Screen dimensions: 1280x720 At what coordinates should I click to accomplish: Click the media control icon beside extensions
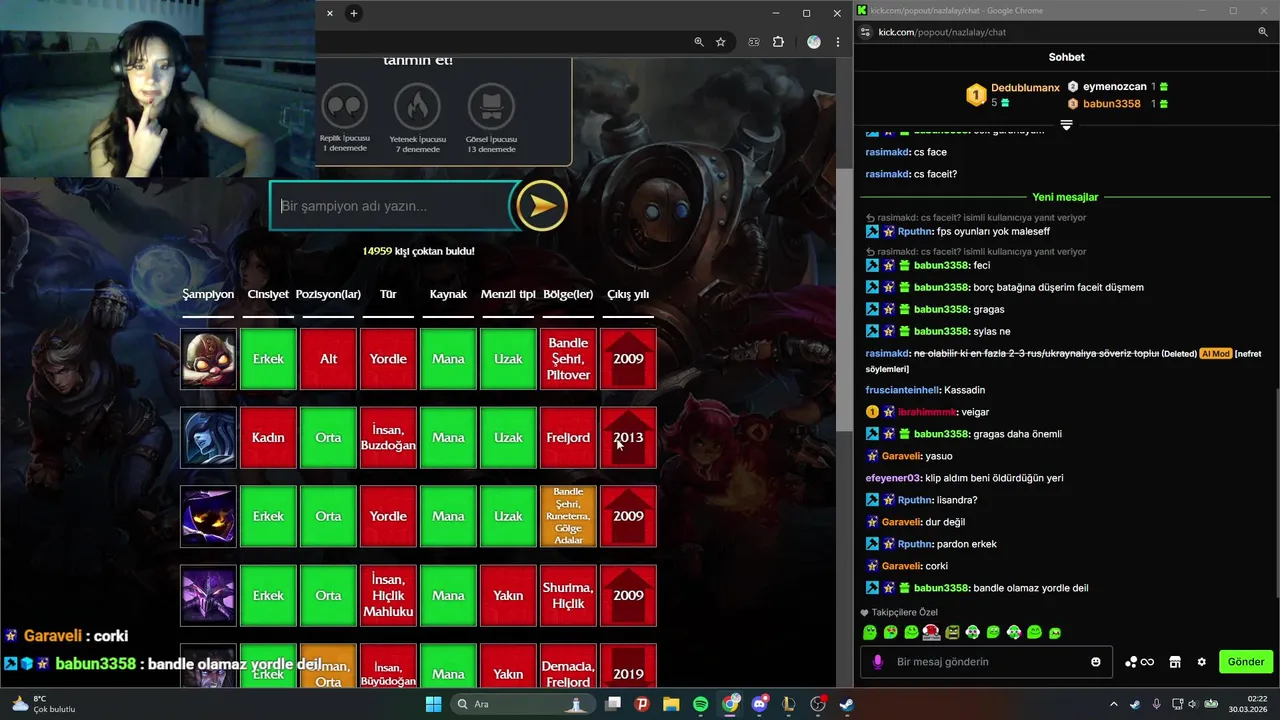754,42
